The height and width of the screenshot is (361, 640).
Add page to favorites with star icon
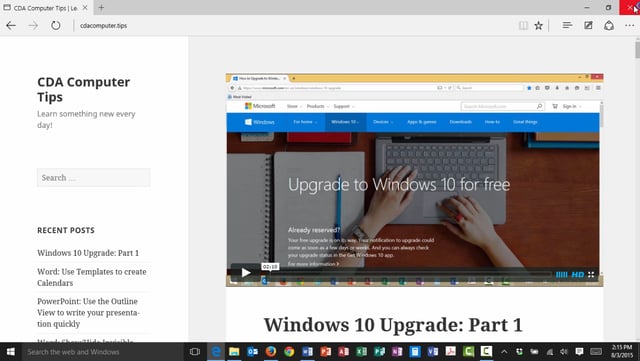tap(538, 26)
